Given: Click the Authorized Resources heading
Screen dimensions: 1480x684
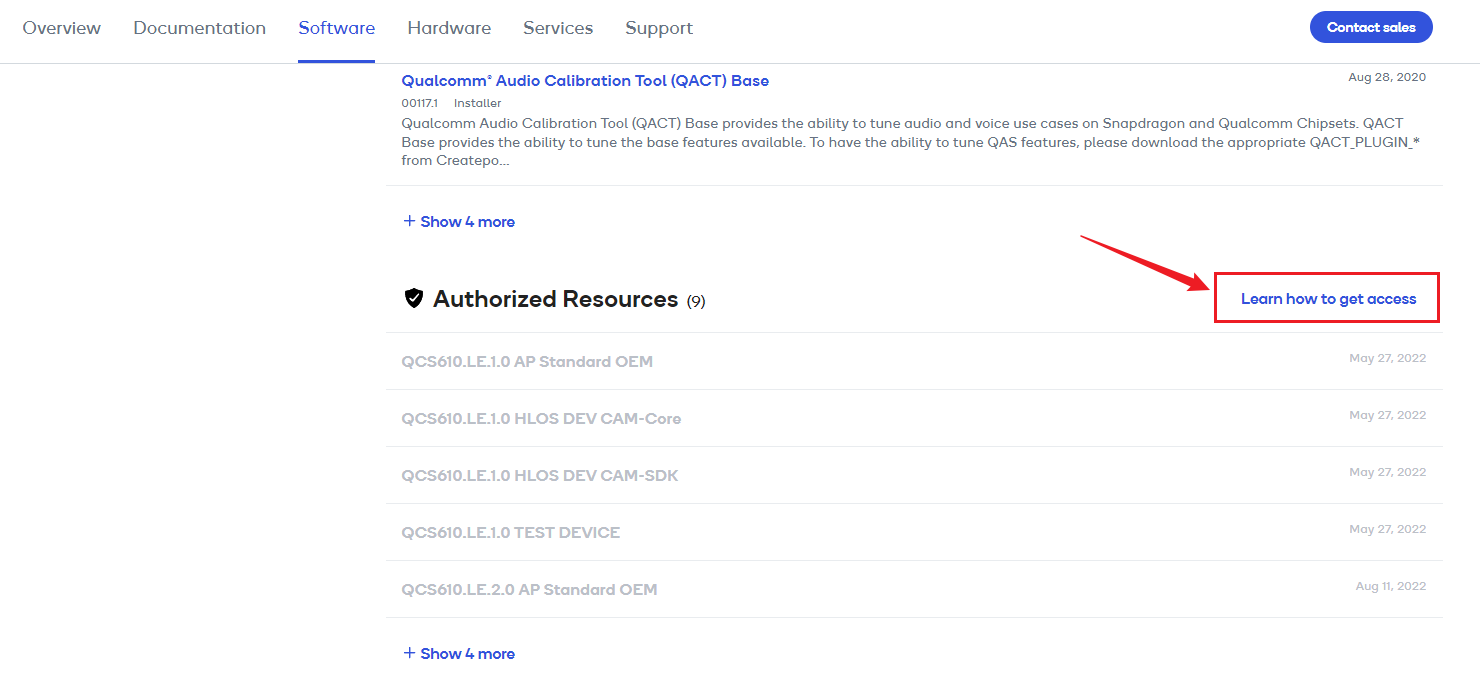Looking at the screenshot, I should click(555, 299).
